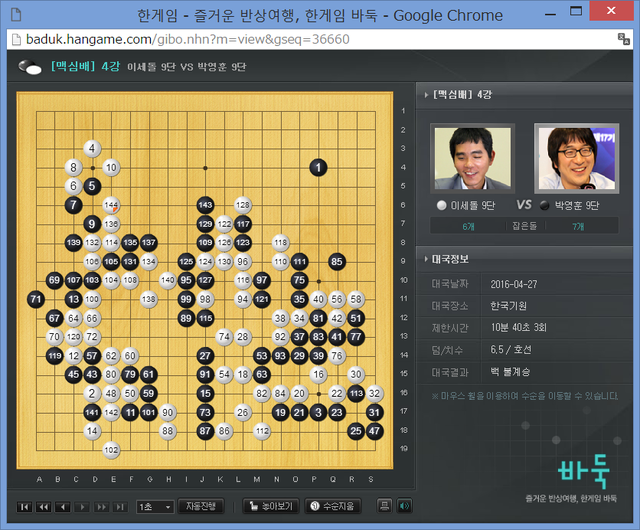640x530 pixels.
Task: Click white stone numbered 32
Action: [374, 393]
